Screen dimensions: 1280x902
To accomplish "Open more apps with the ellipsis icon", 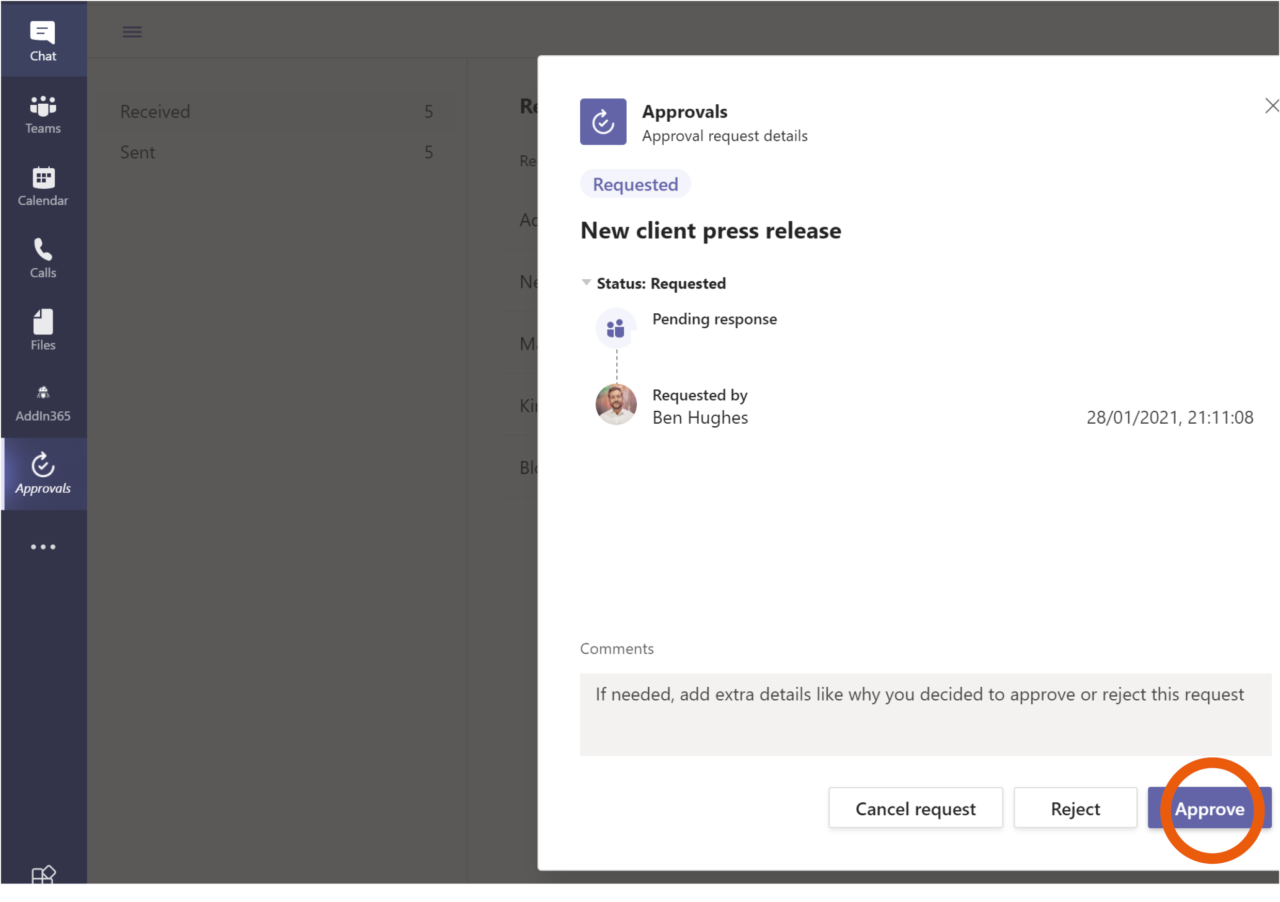I will (42, 546).
